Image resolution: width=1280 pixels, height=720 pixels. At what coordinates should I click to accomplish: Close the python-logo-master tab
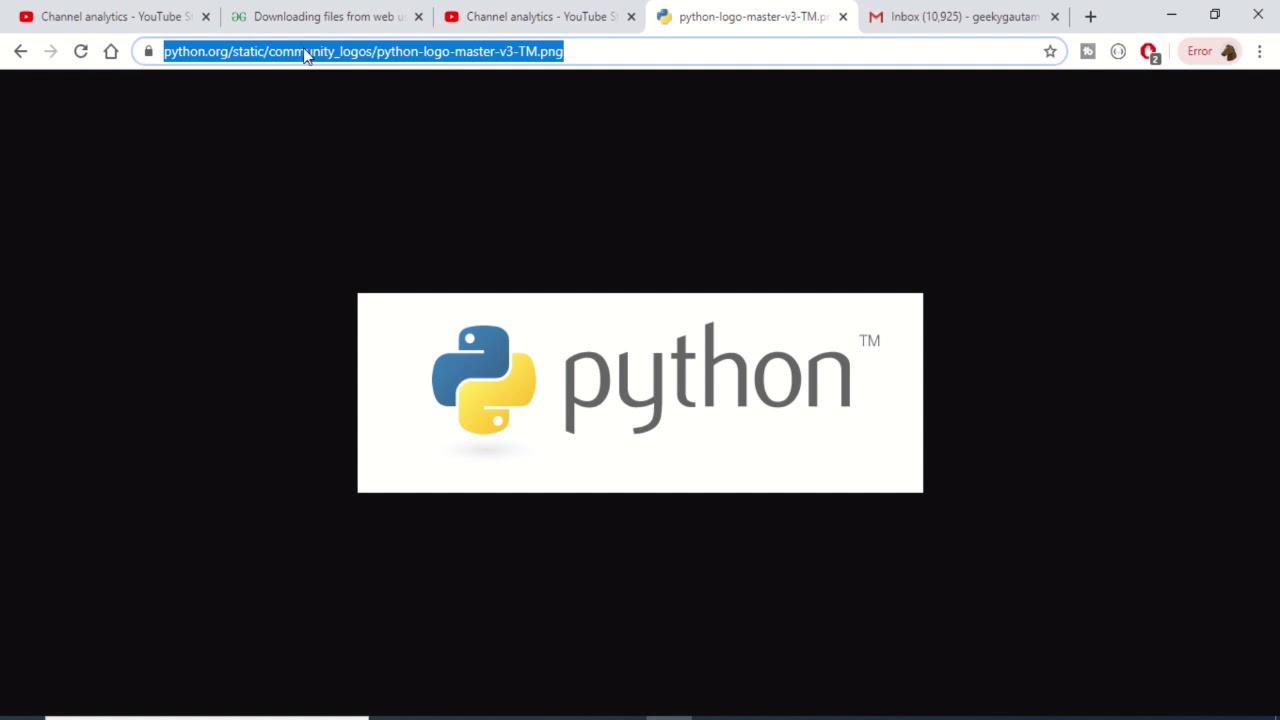click(x=843, y=16)
